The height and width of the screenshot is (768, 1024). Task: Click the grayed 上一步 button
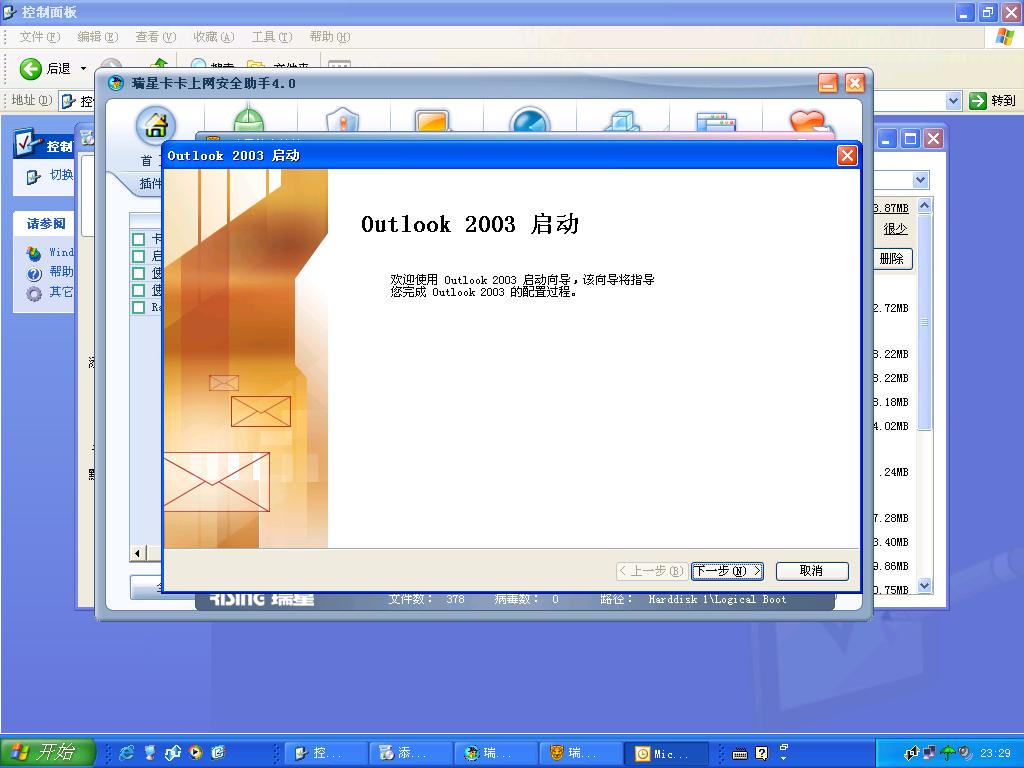point(651,571)
